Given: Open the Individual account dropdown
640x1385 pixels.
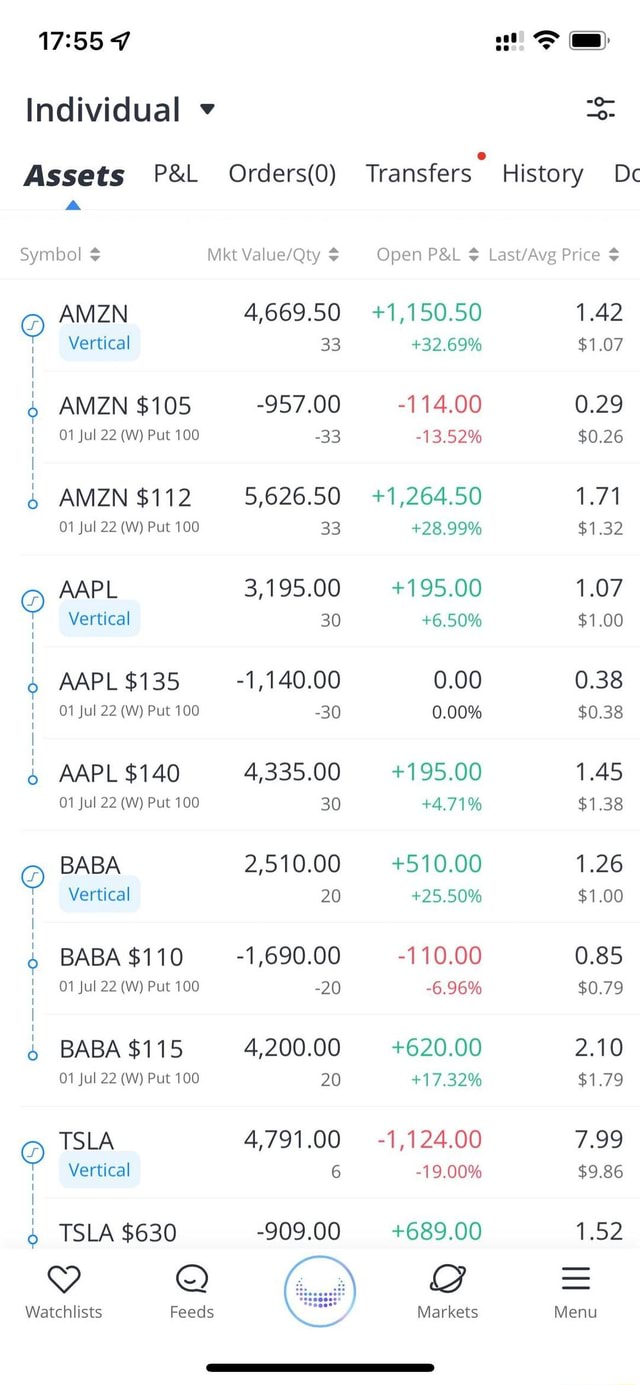Looking at the screenshot, I should 120,110.
